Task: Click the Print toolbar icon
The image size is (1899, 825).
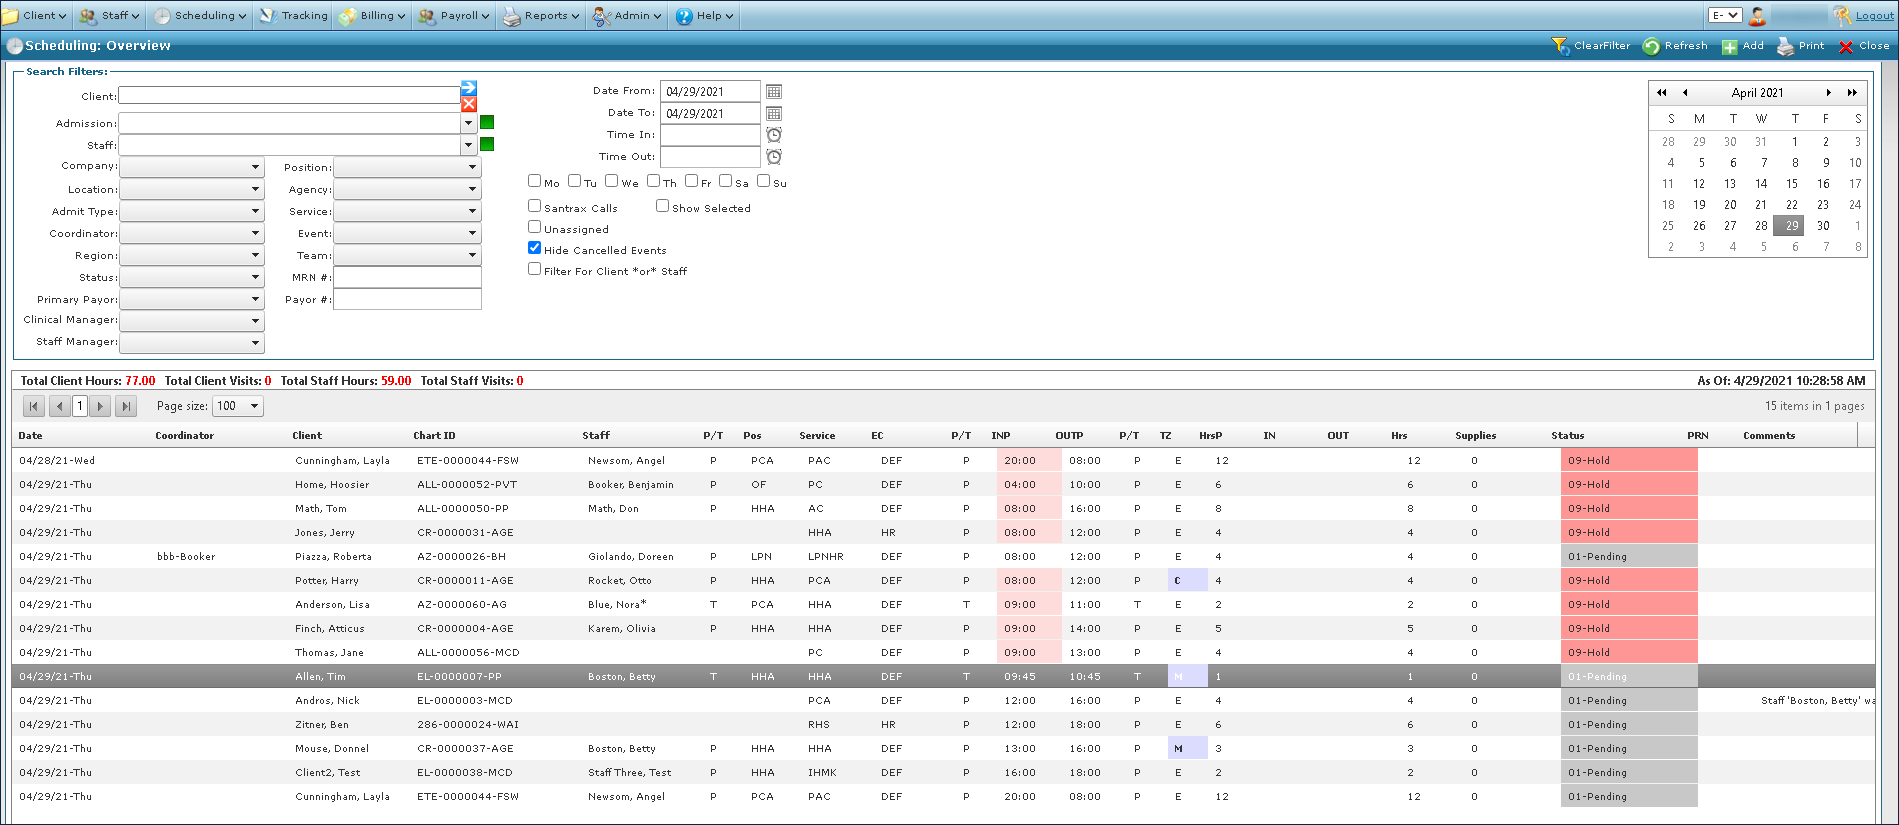Action: click(x=1785, y=46)
